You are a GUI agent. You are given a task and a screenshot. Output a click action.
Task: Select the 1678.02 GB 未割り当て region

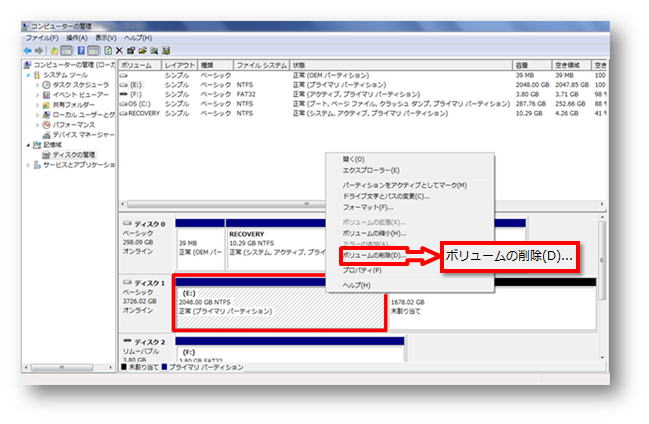pyautogui.click(x=493, y=306)
